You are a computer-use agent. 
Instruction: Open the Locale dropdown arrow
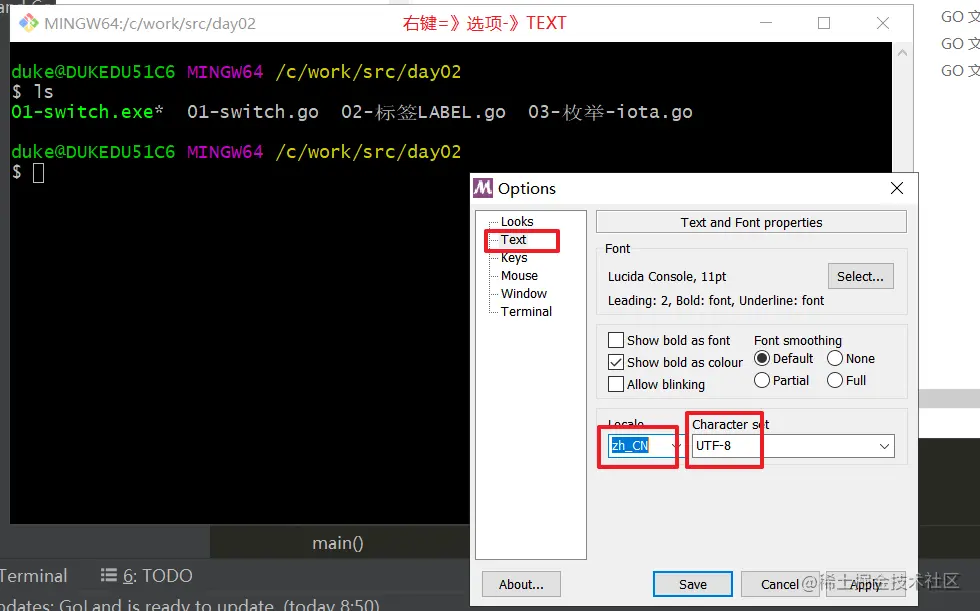(675, 446)
